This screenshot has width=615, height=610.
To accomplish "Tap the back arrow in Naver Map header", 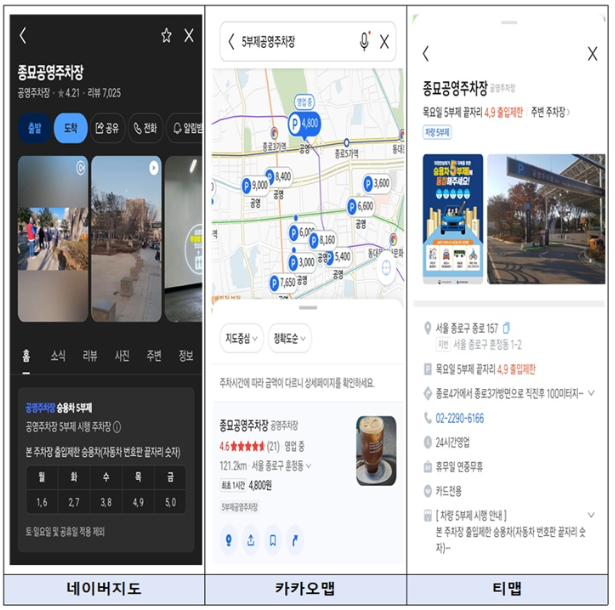I will [x=24, y=36].
